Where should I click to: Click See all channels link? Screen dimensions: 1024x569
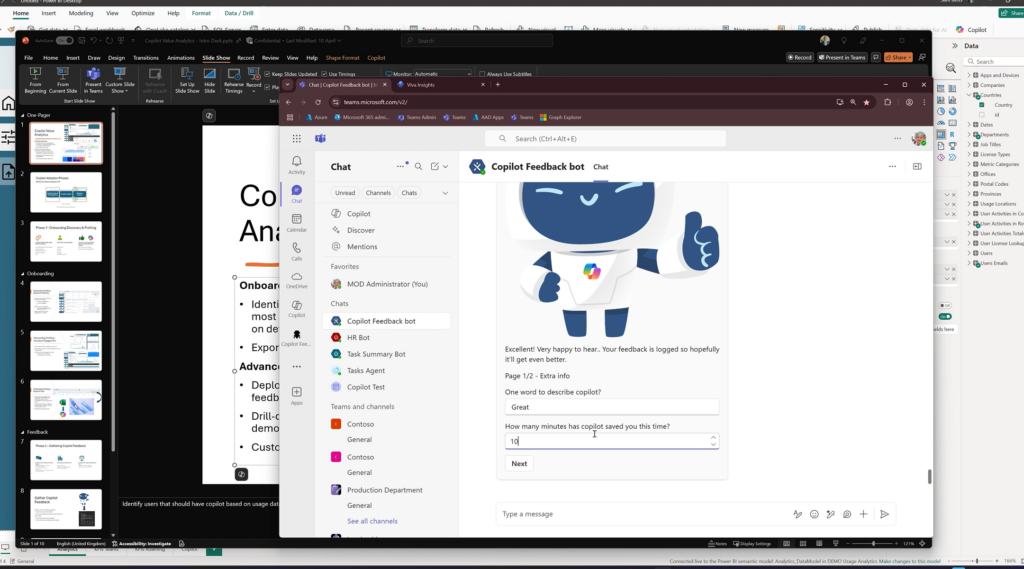[x=372, y=521]
